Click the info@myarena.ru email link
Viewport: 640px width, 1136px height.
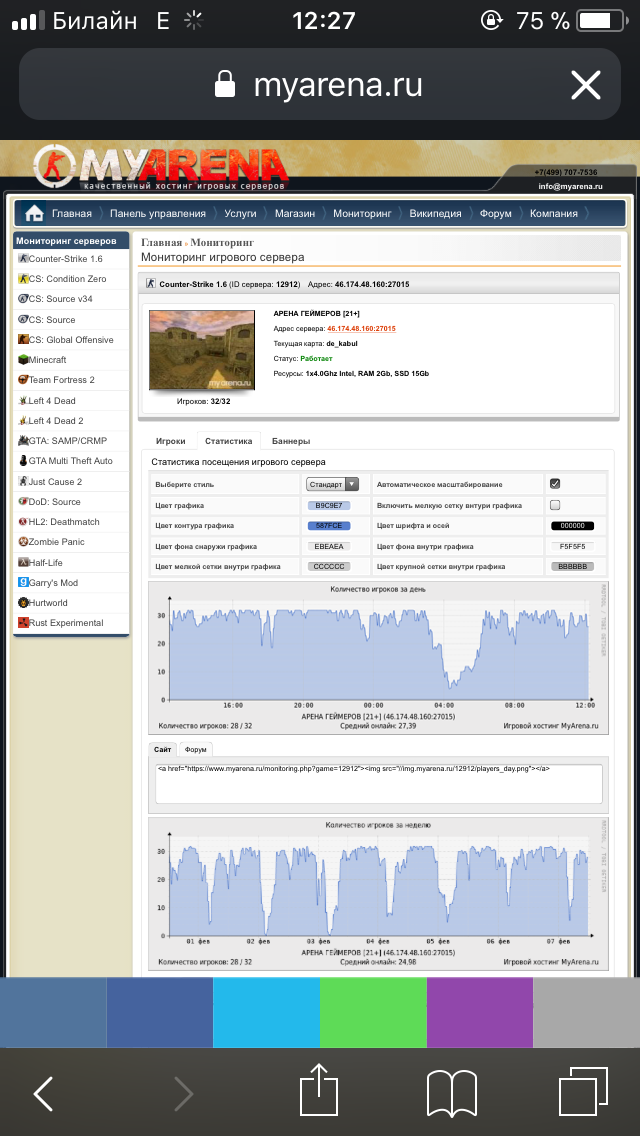tap(570, 187)
